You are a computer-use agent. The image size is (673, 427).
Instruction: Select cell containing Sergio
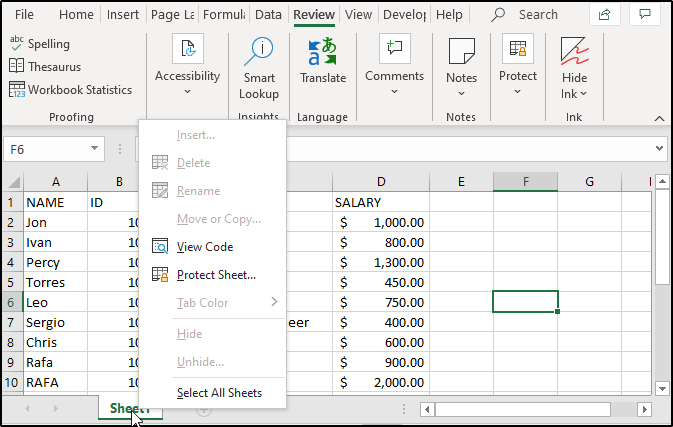tap(56, 322)
